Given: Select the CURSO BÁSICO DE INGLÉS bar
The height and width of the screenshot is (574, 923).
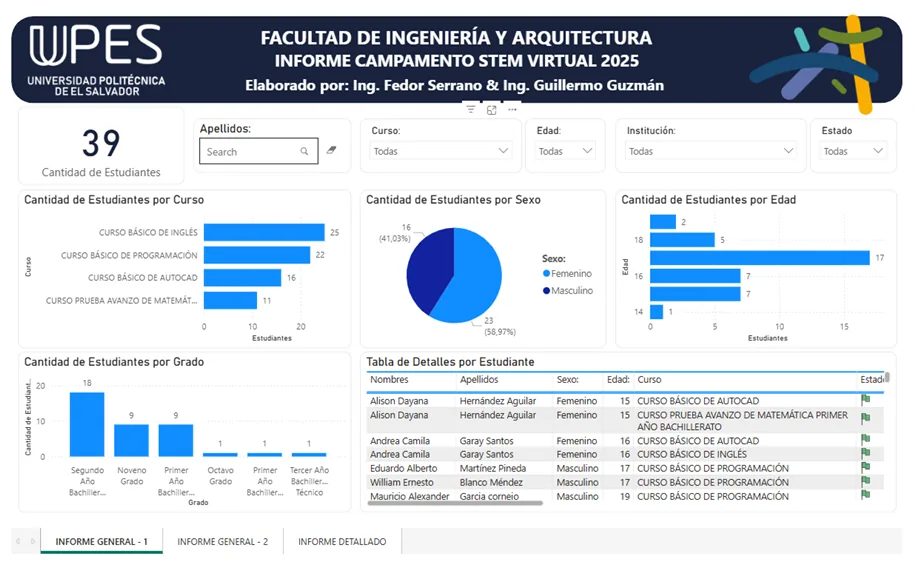Looking at the screenshot, I should 264,232.
